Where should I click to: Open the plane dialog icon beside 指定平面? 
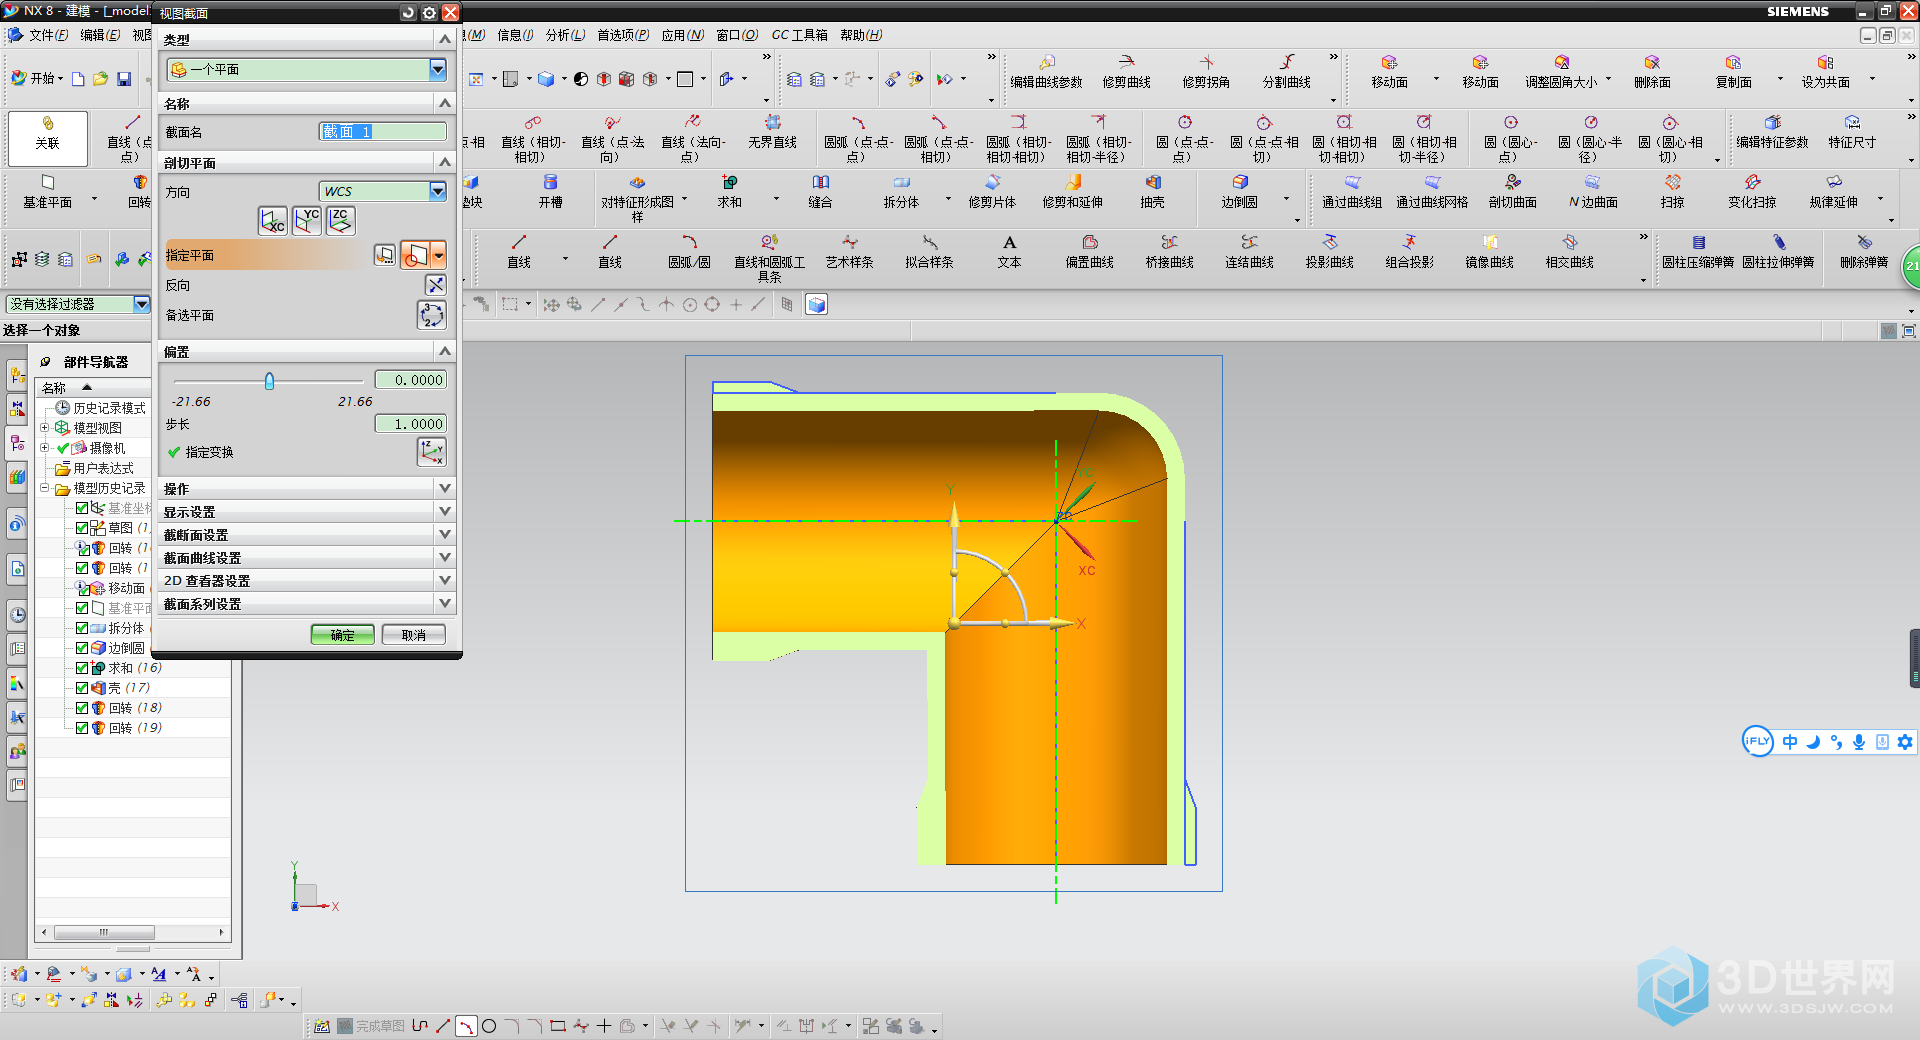click(x=385, y=255)
